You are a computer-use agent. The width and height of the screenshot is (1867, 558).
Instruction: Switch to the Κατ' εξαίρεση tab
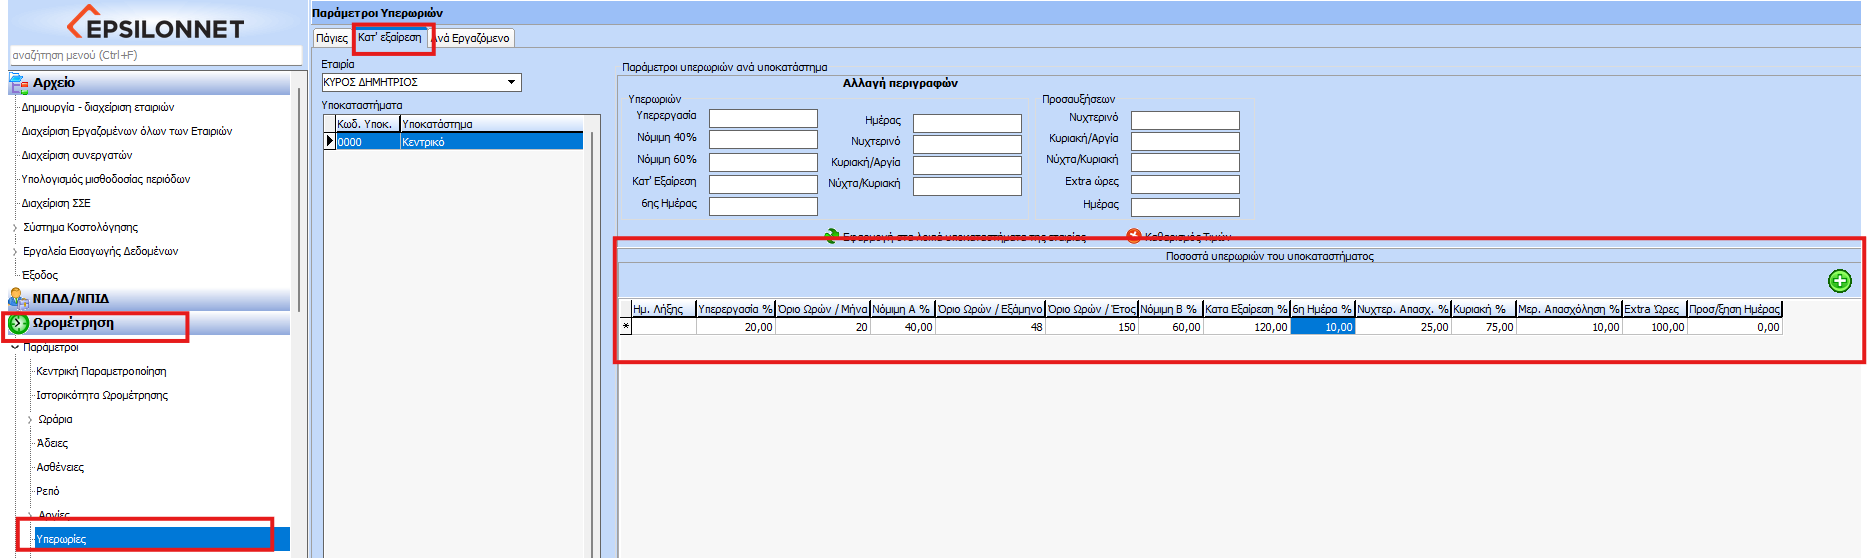point(390,37)
